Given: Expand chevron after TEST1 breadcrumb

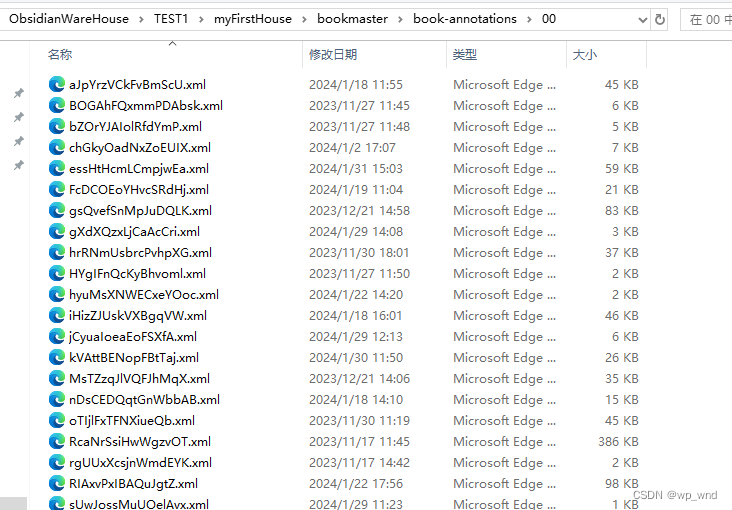Looking at the screenshot, I should click(x=201, y=20).
